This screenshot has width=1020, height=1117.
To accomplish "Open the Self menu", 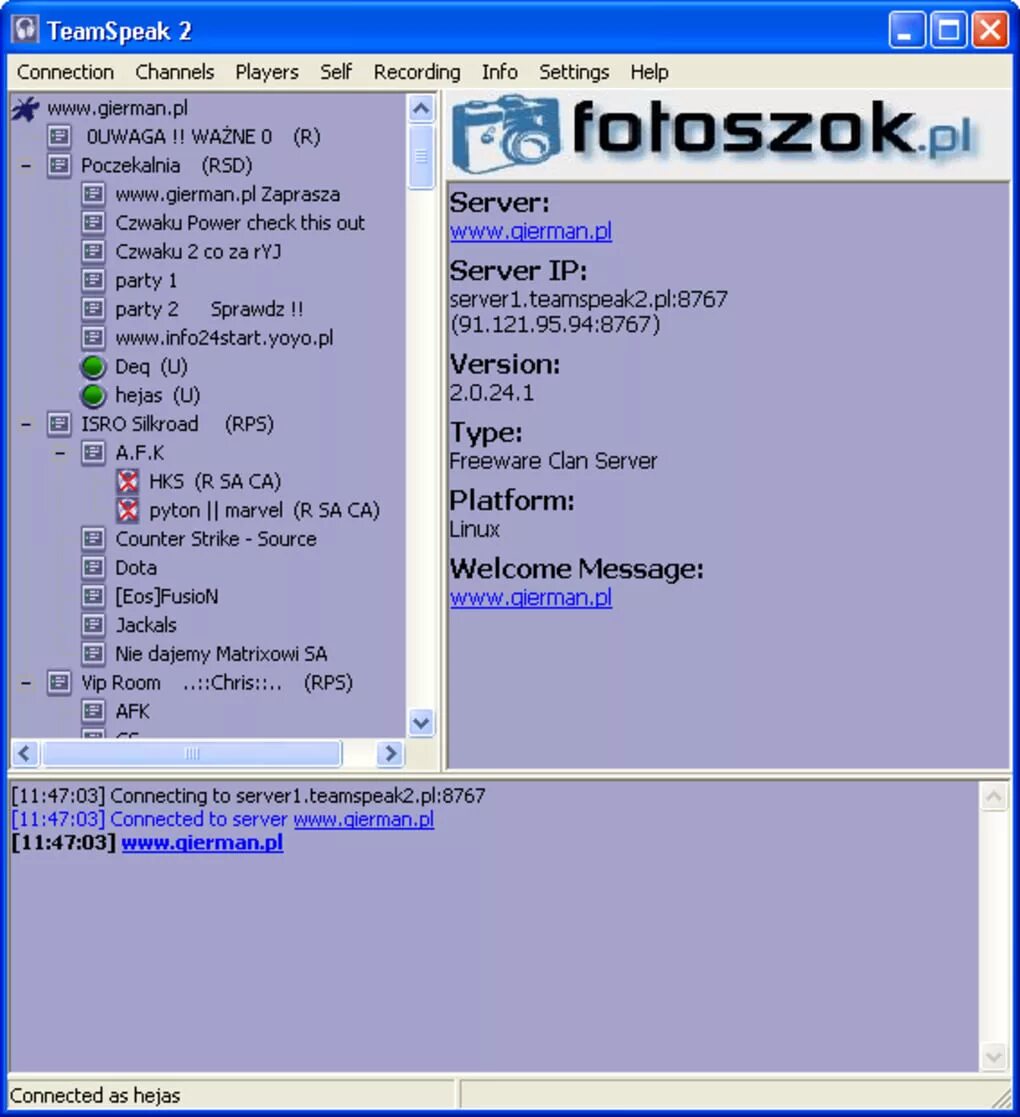I will point(335,72).
